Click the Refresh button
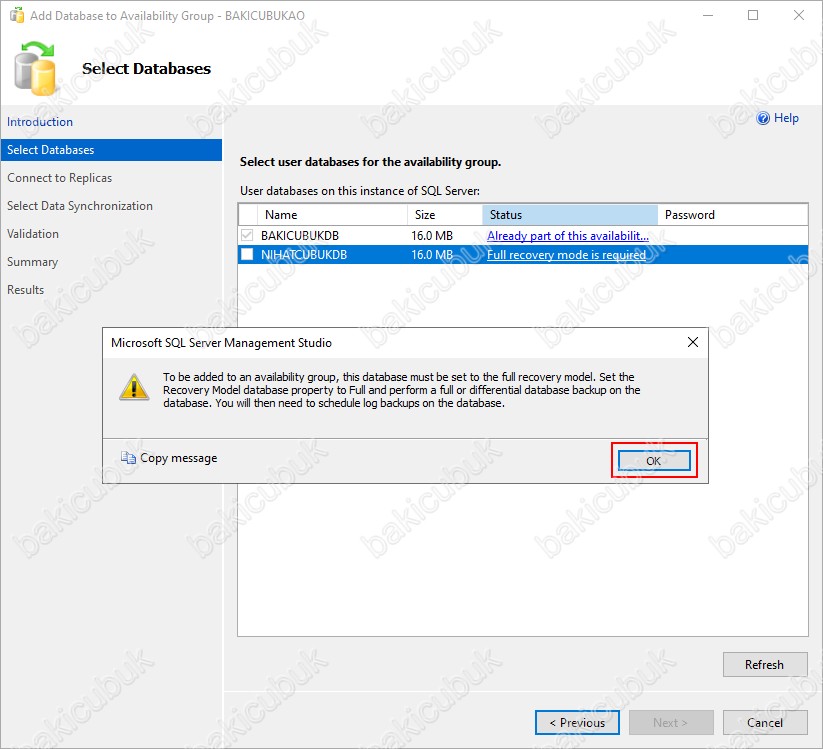Viewport: 823px width, 749px height. pyautogui.click(x=765, y=664)
